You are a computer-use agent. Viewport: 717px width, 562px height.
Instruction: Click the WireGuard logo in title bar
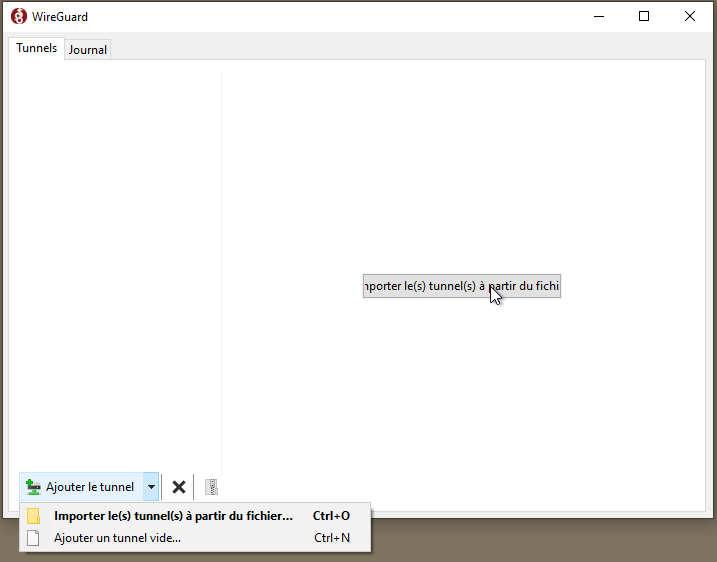pos(18,16)
